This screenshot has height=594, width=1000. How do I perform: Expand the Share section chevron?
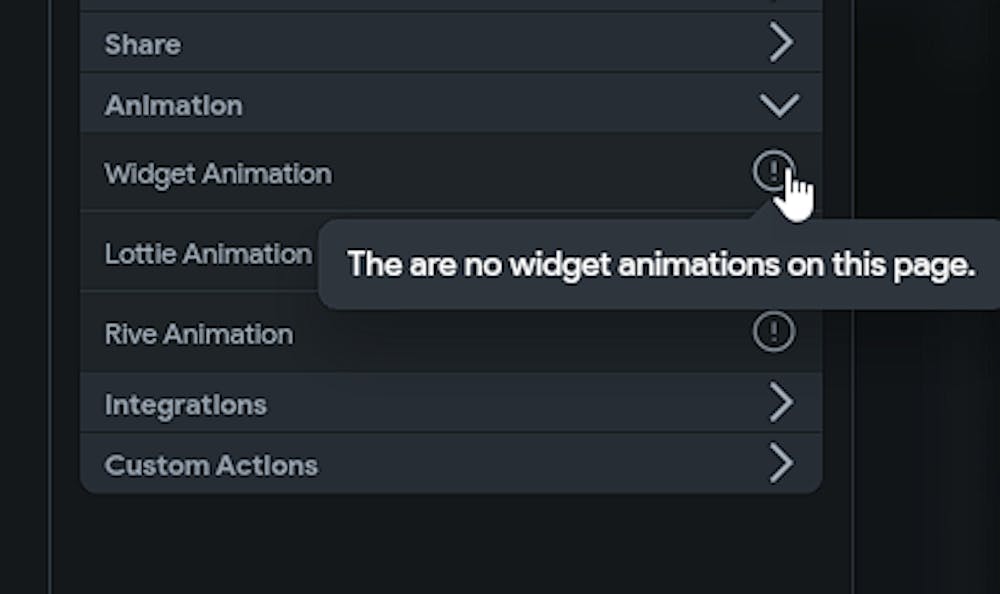[x=780, y=43]
